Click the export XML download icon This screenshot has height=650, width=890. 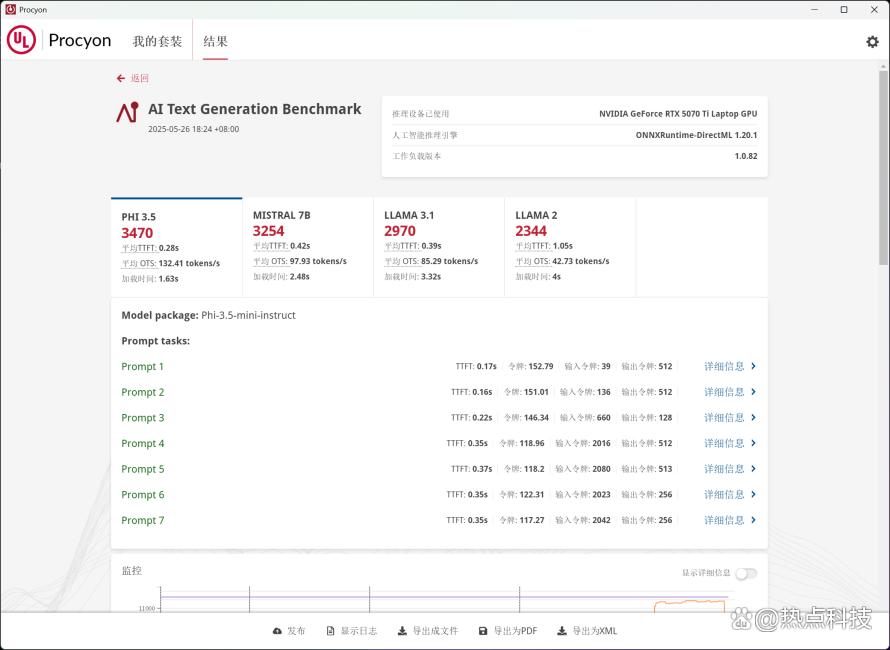(x=561, y=631)
